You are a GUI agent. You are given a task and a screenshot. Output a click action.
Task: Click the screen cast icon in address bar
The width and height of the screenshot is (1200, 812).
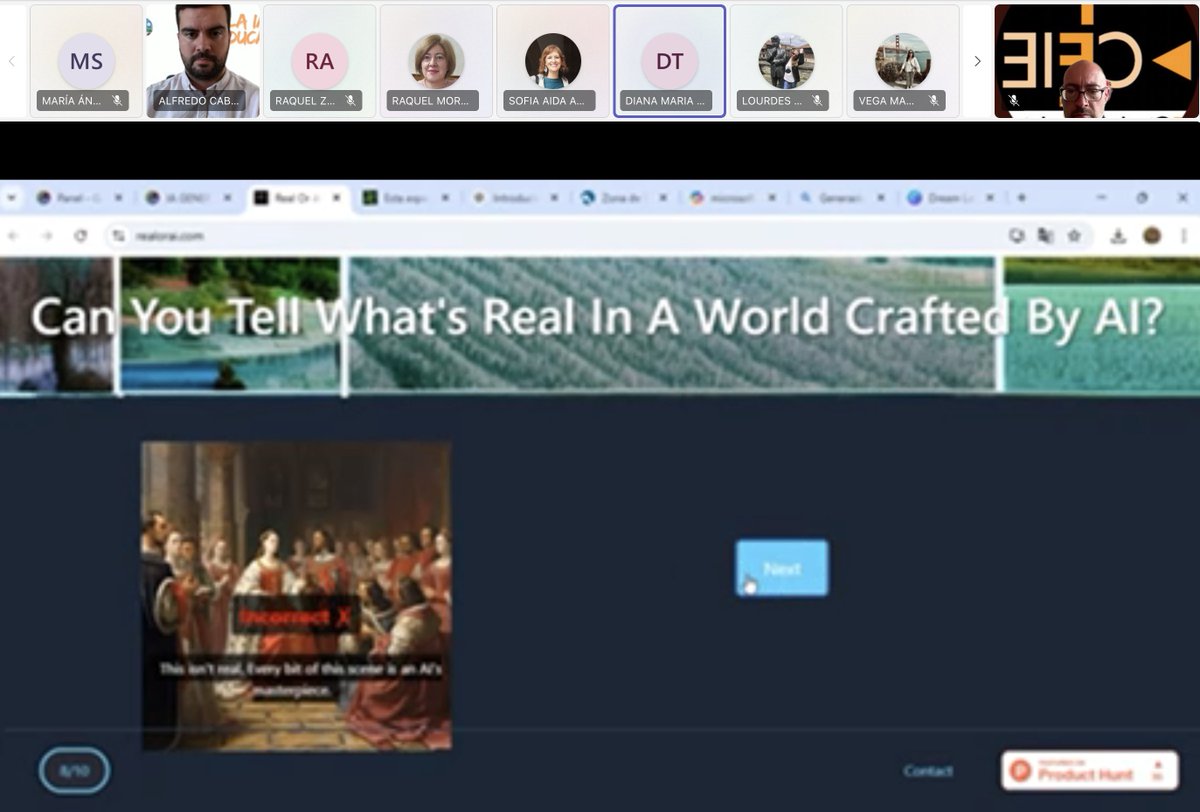[x=1018, y=236]
